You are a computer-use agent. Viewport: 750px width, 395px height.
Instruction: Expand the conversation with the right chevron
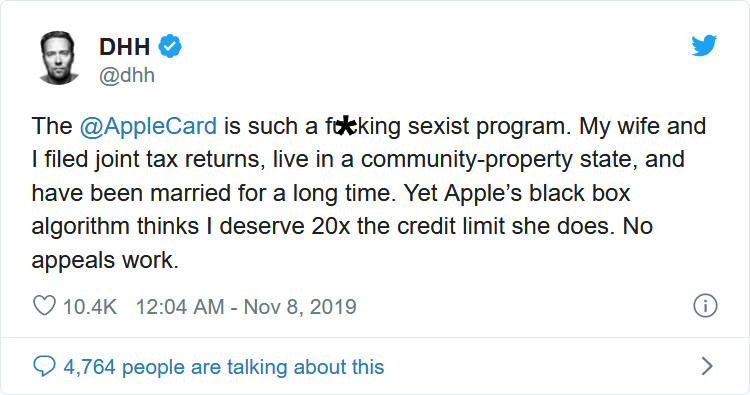[x=707, y=366]
